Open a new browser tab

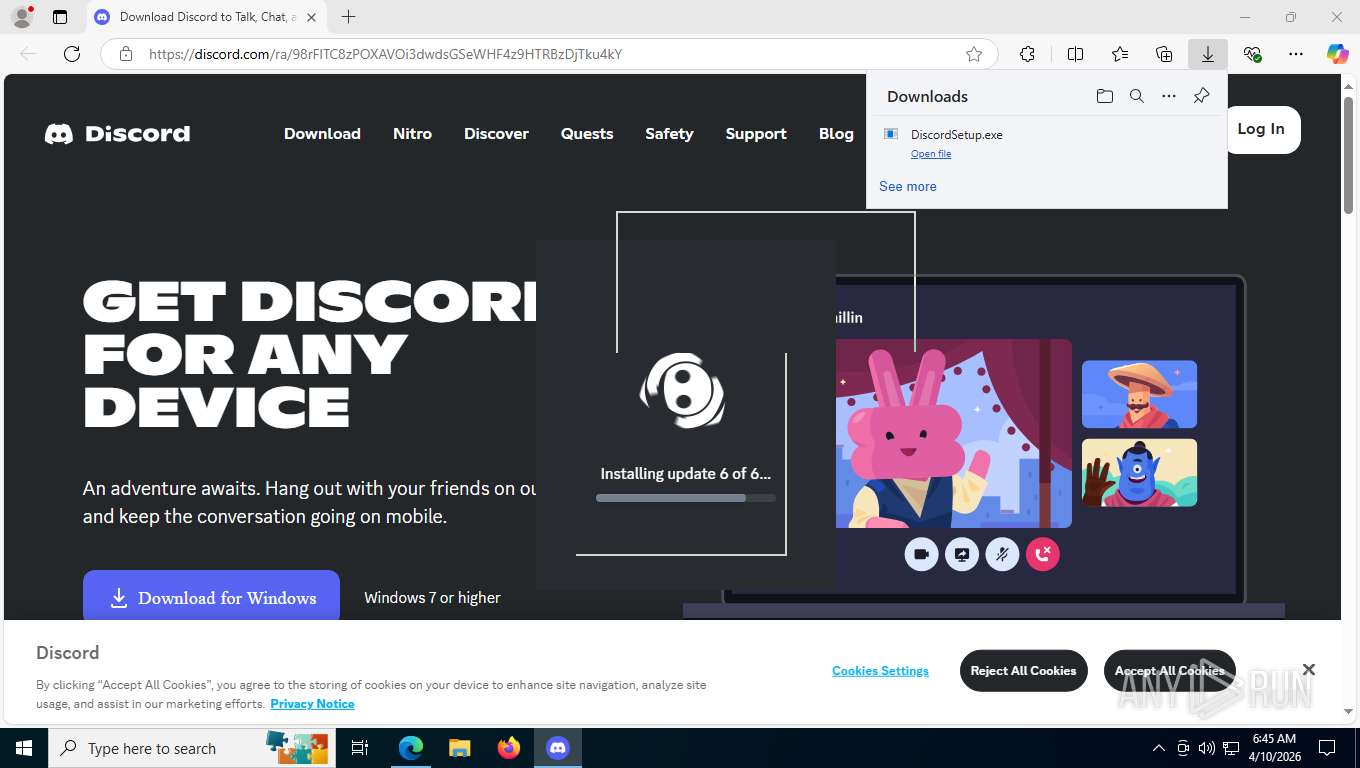tap(348, 17)
